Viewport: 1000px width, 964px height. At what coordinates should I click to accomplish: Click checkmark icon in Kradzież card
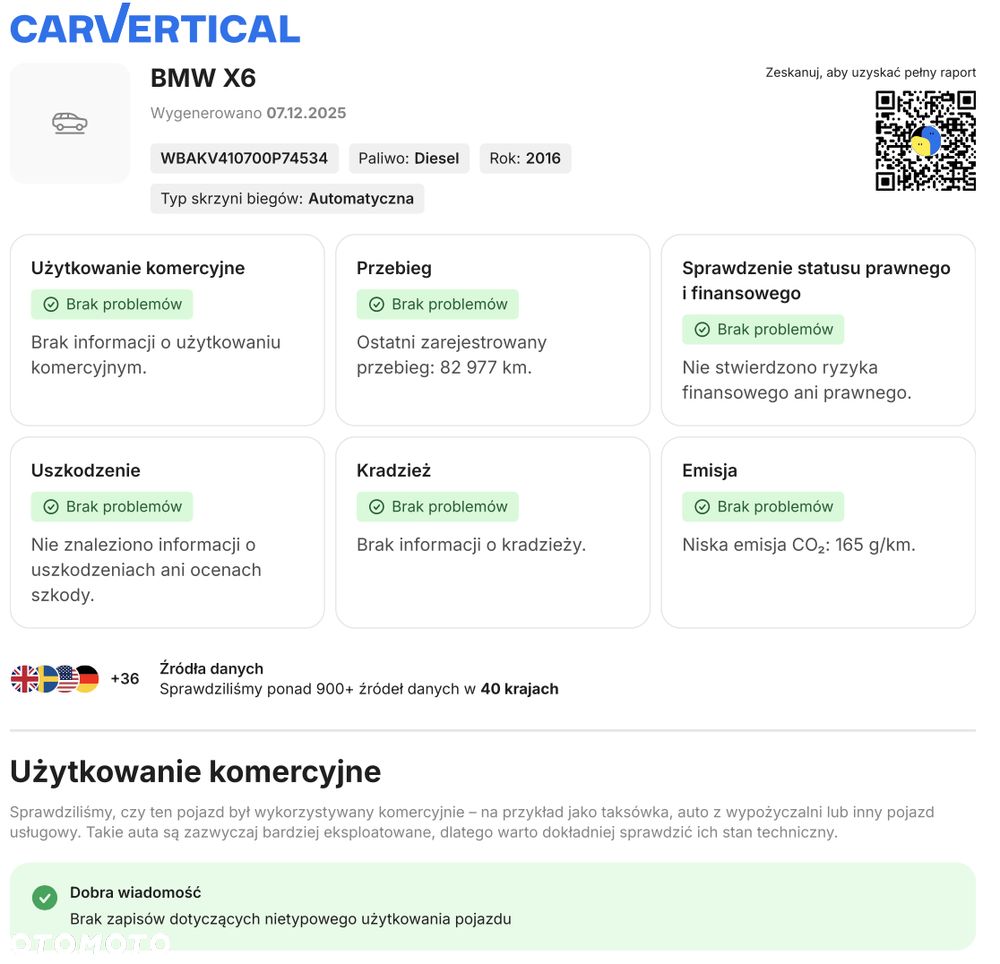(377, 507)
